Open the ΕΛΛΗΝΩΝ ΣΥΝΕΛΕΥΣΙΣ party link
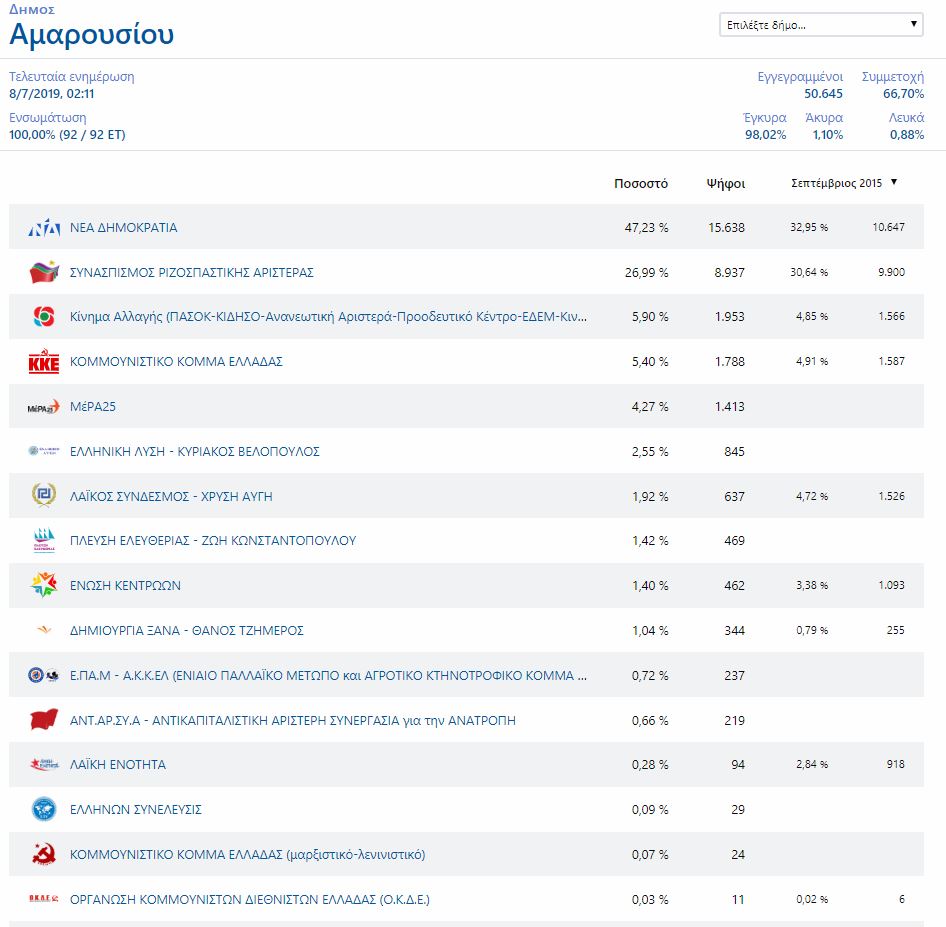Viewport: 946px width, 927px height. [136, 809]
